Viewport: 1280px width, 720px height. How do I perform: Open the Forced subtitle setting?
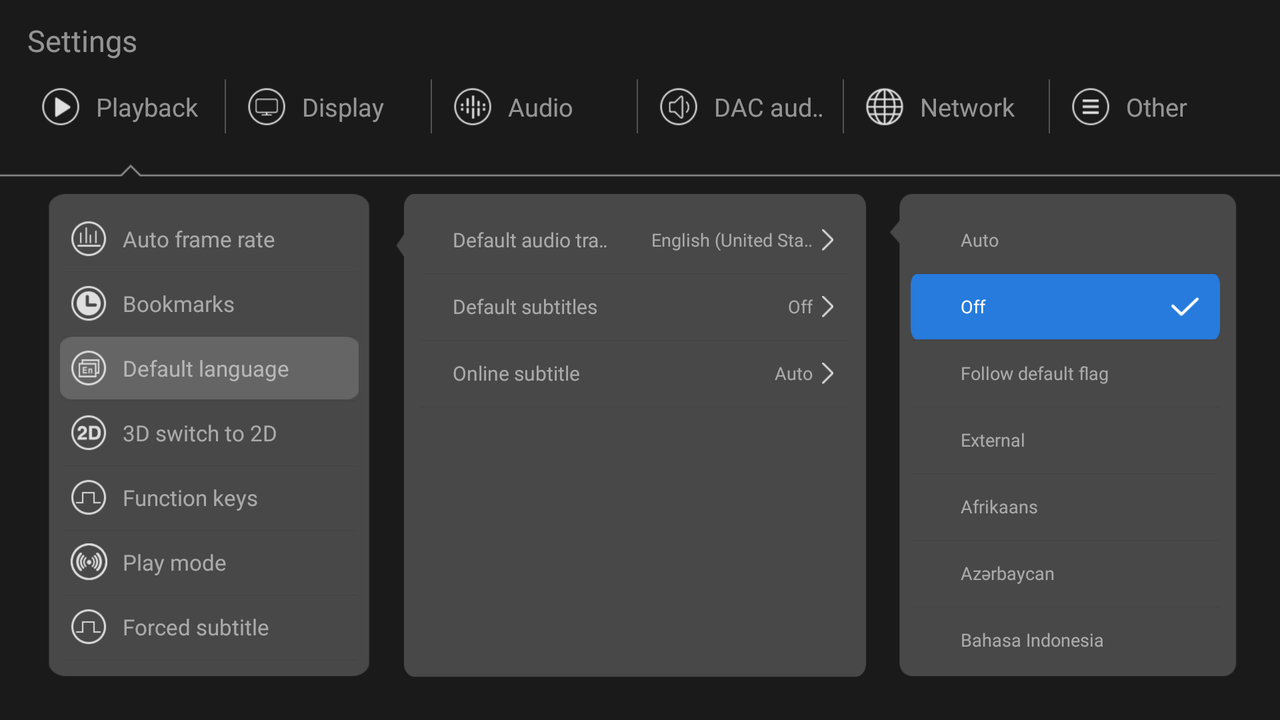(209, 628)
